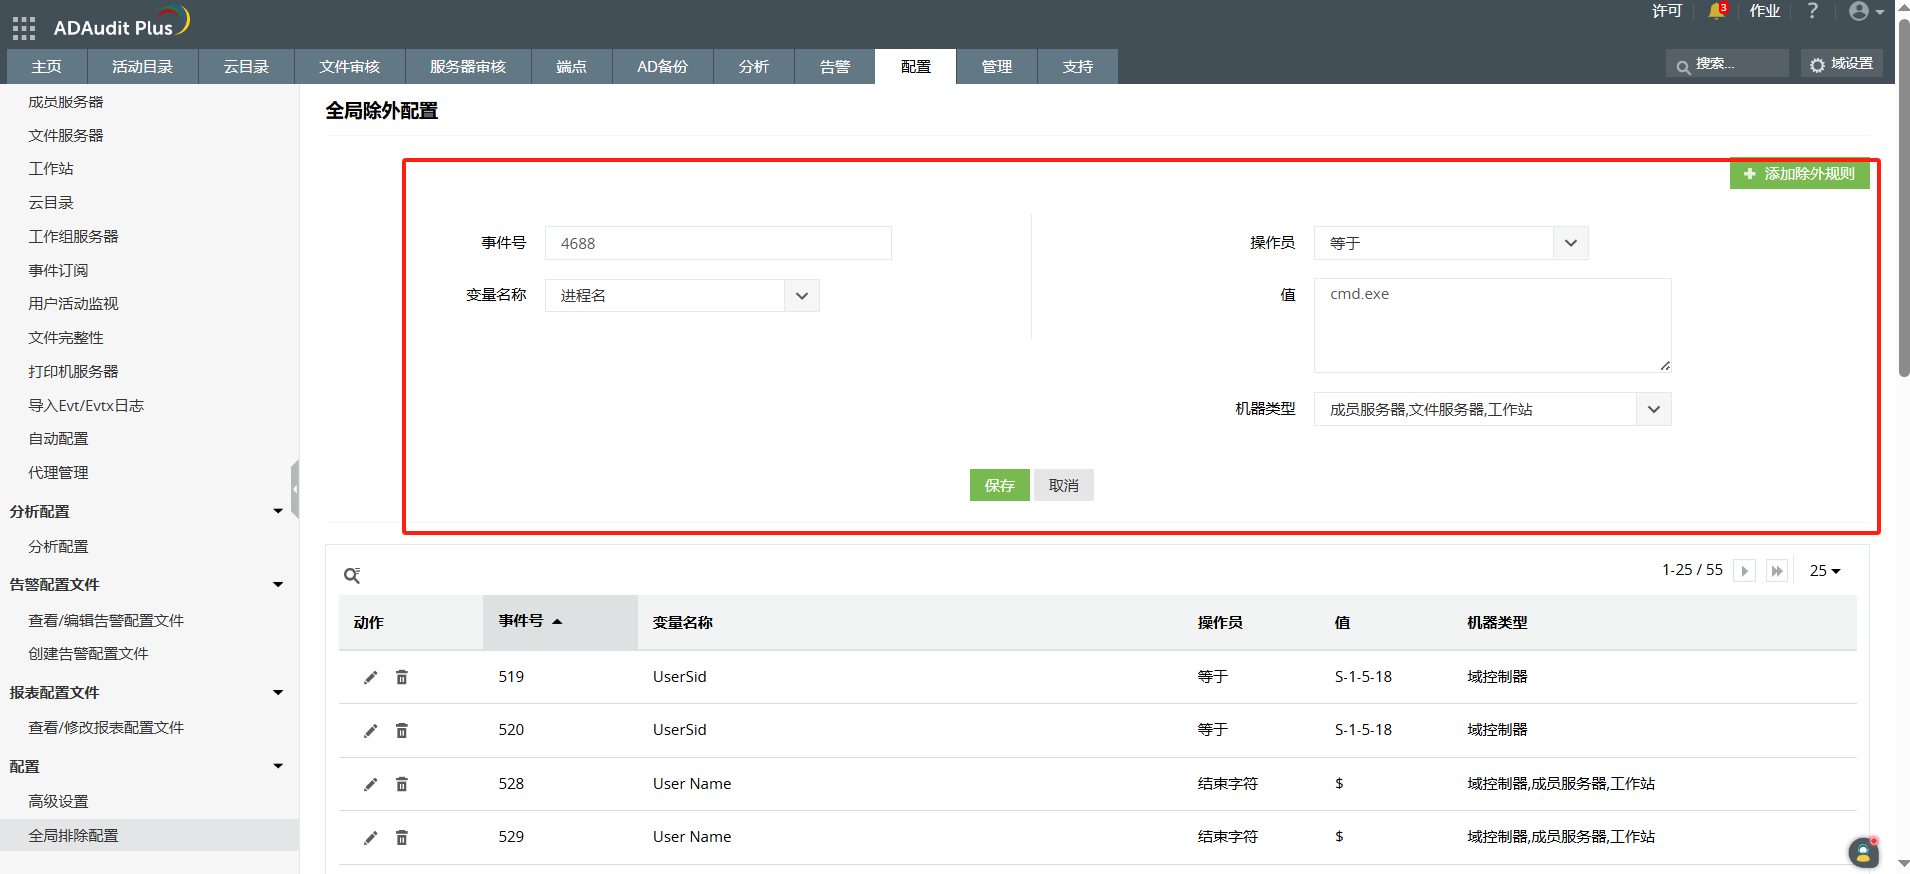Delete the exclusion rule for event 529
The height and width of the screenshot is (874, 1910).
click(x=402, y=837)
